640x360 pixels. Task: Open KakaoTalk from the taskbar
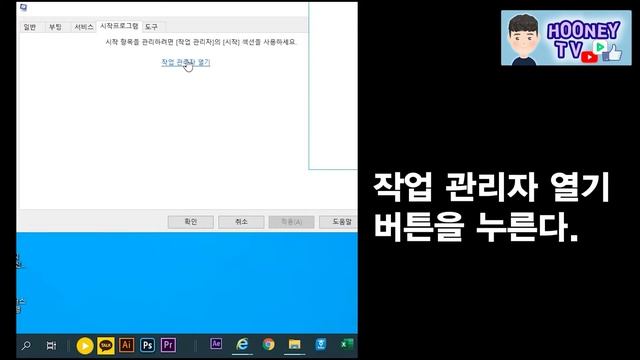pos(106,346)
